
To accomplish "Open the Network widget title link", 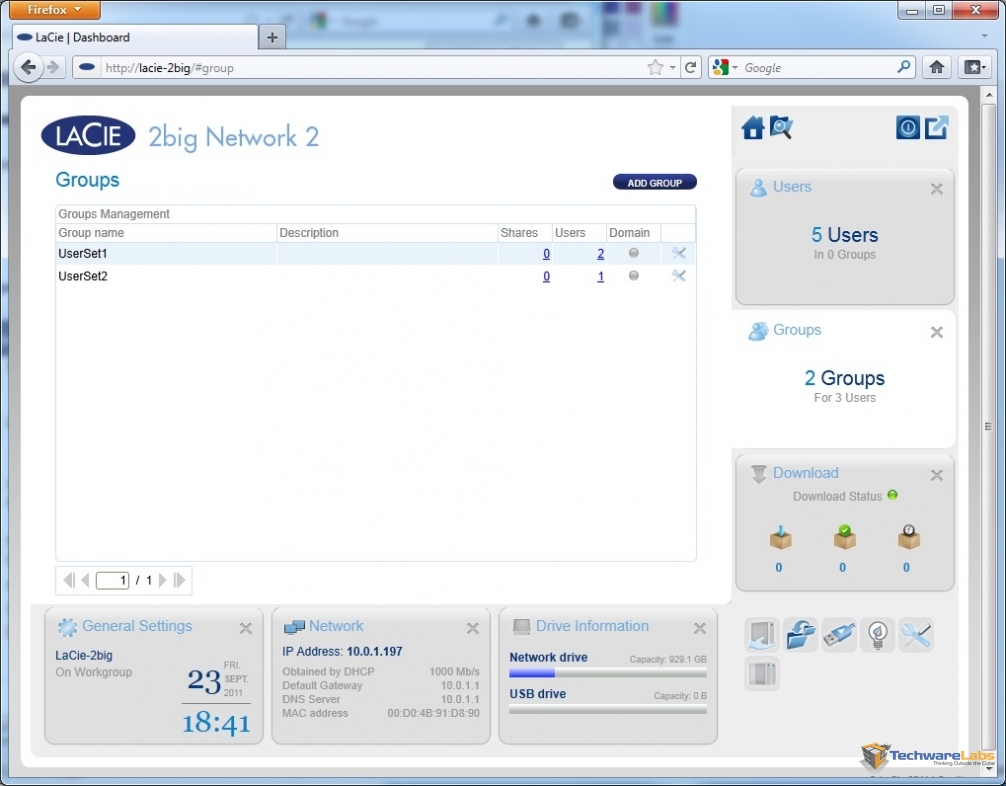I will coord(336,626).
